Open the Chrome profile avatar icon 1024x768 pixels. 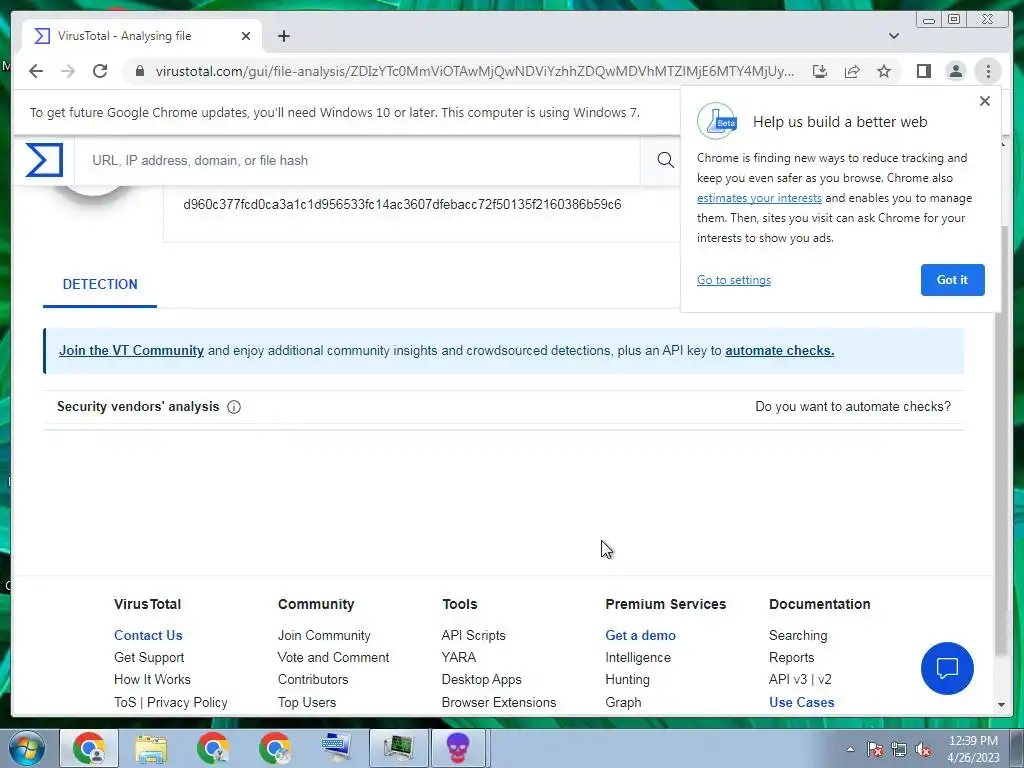(955, 71)
